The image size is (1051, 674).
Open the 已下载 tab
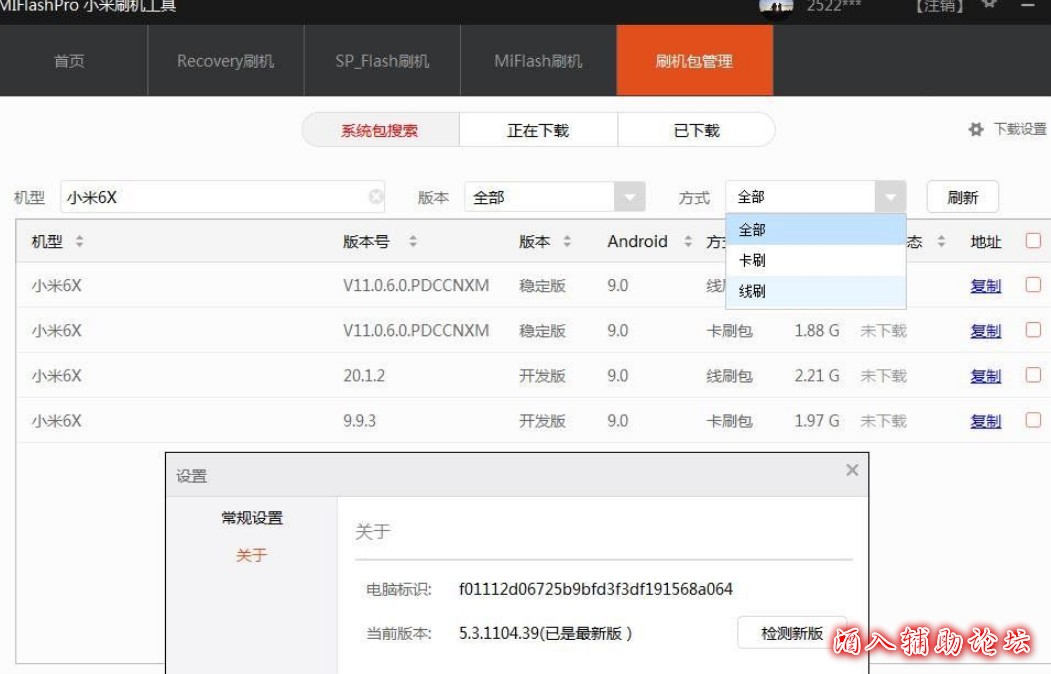[696, 130]
